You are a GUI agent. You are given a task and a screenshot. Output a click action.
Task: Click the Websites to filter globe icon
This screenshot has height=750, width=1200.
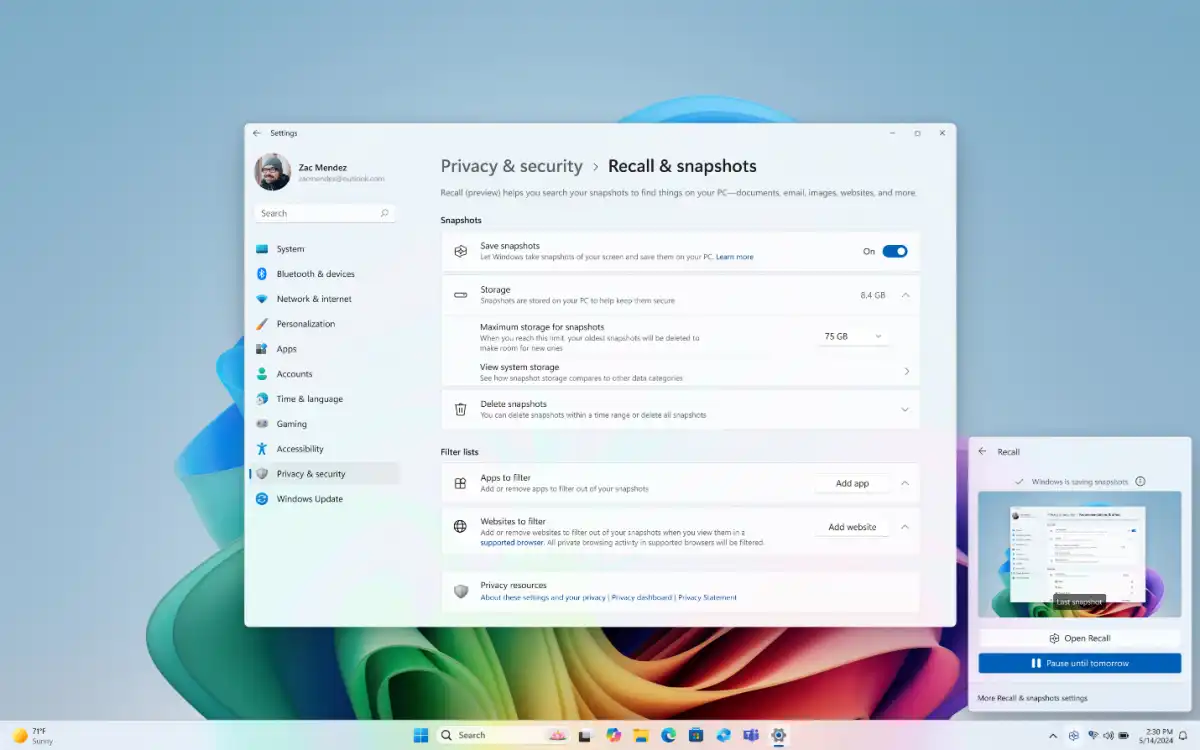tap(460, 526)
